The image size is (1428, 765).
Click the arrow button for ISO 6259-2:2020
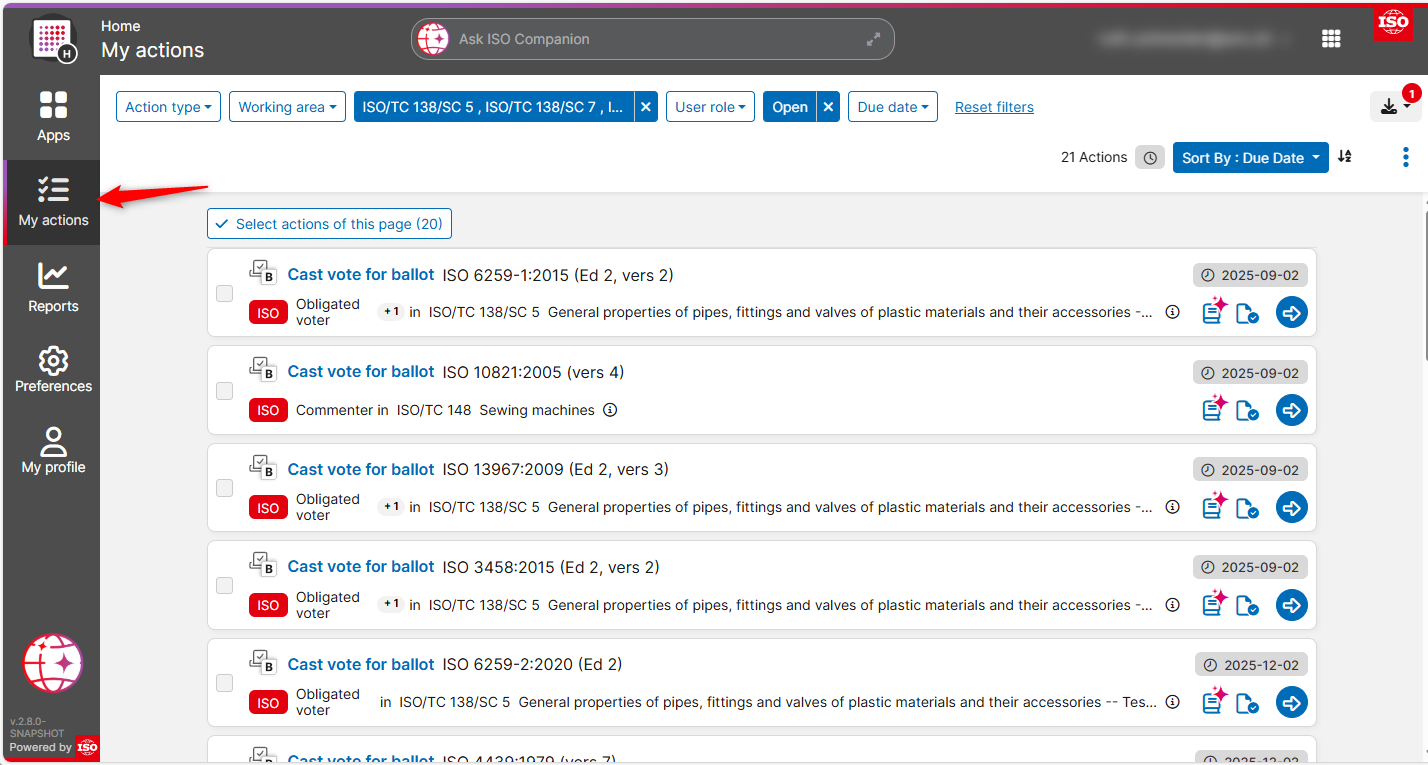tap(1292, 703)
